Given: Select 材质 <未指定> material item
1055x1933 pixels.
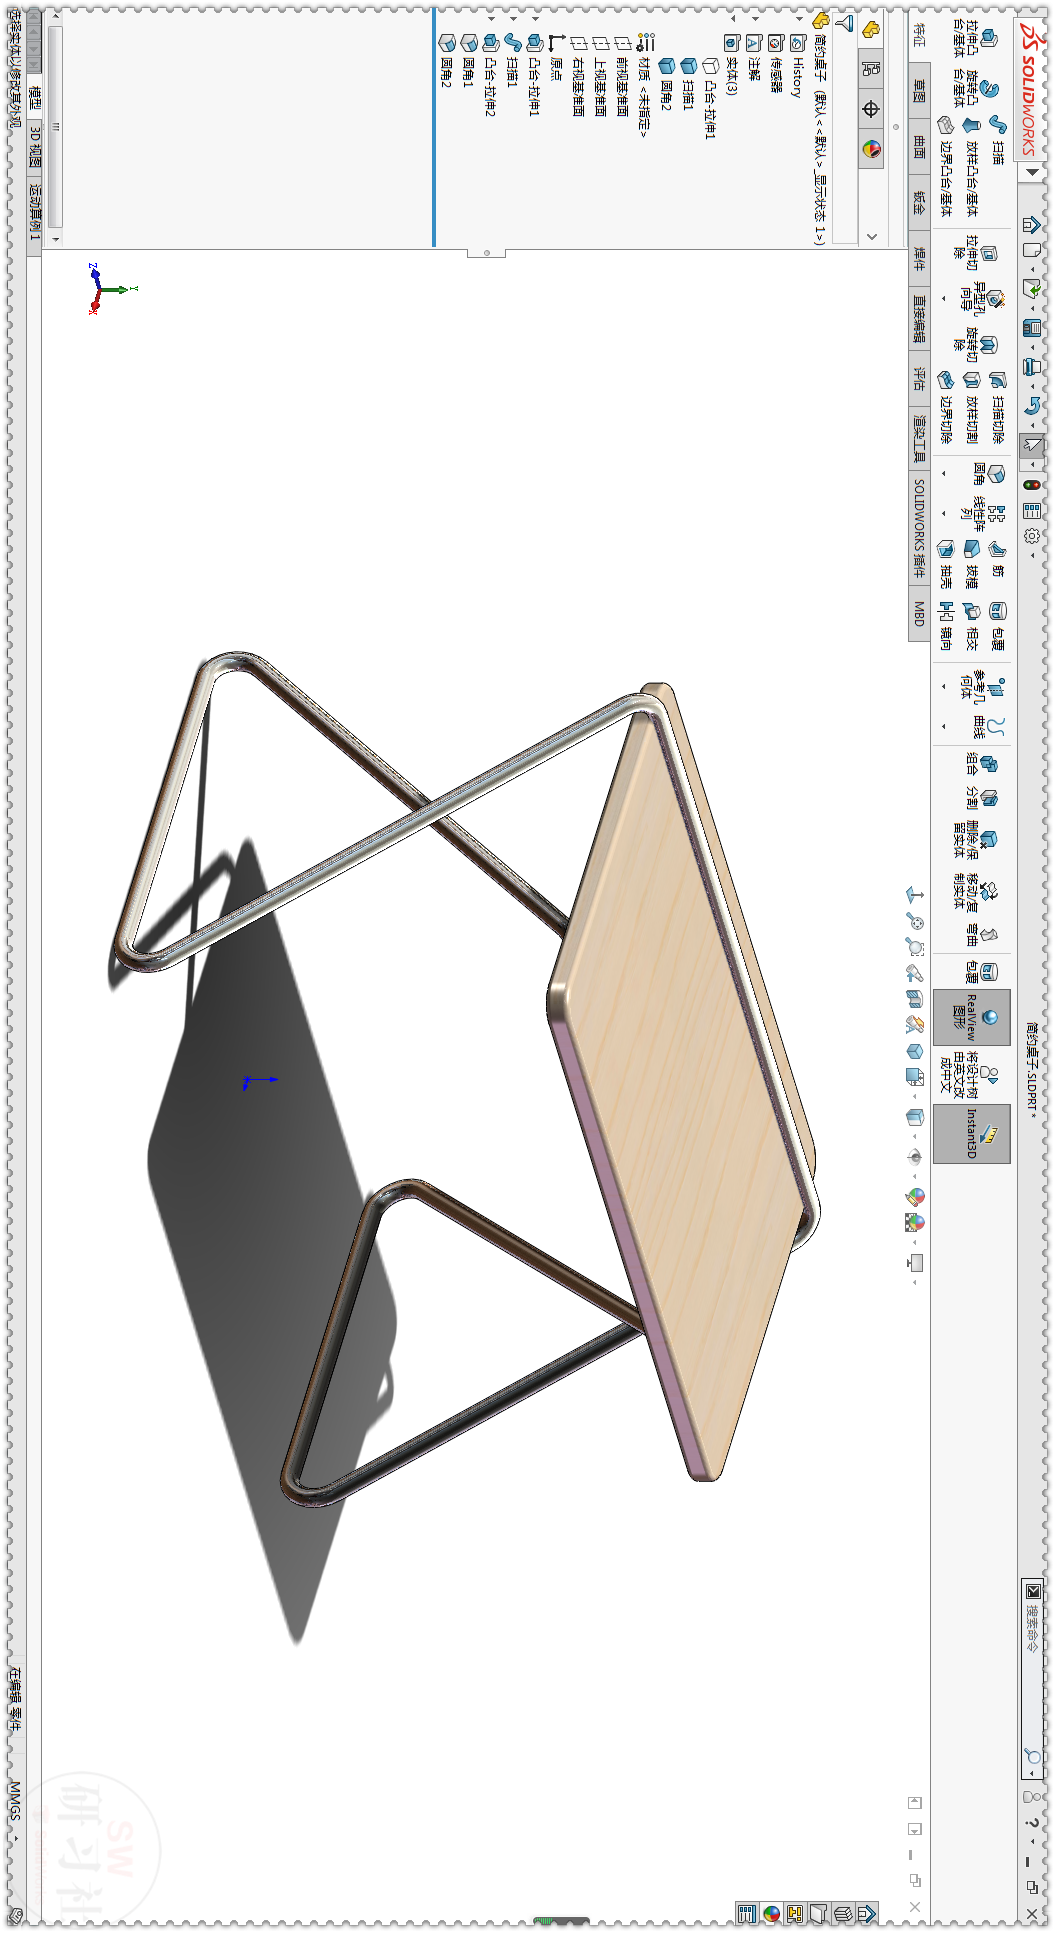Looking at the screenshot, I should (x=644, y=86).
